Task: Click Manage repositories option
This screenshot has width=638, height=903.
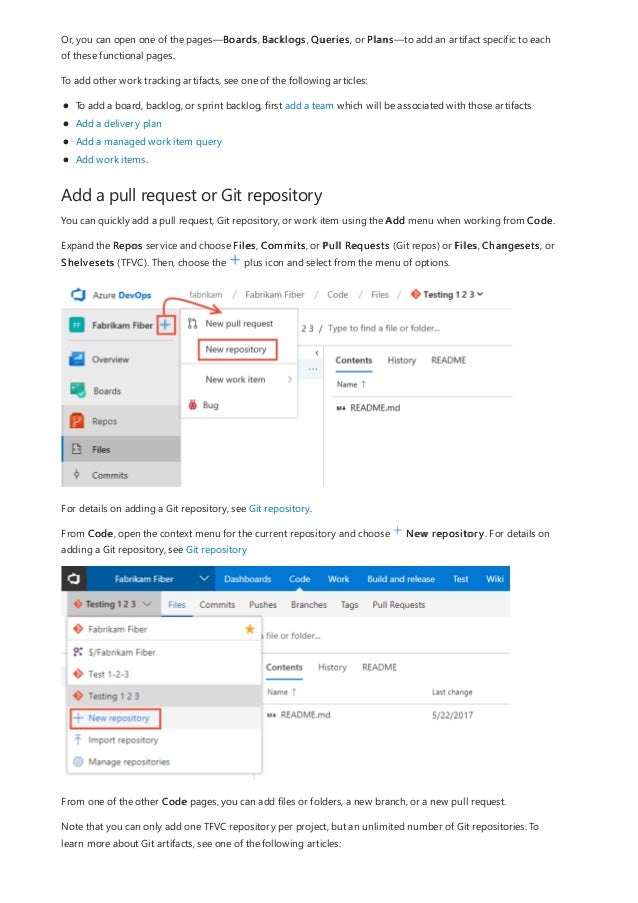Action: [x=129, y=761]
